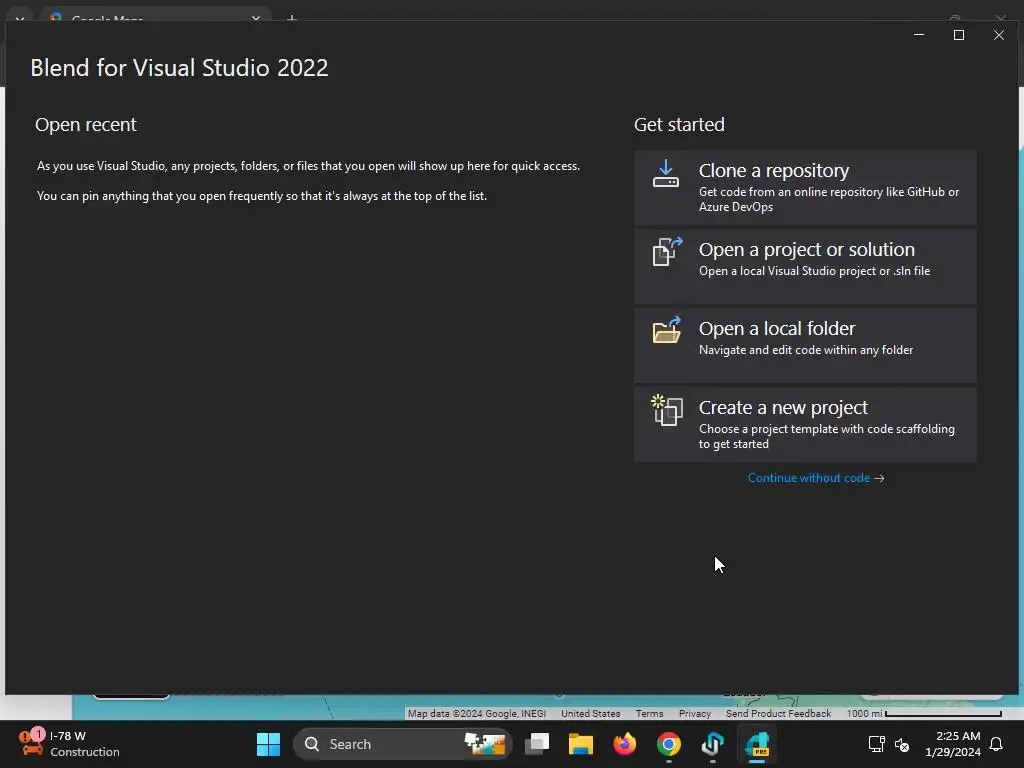Open Firefox from the taskbar

[625, 744]
